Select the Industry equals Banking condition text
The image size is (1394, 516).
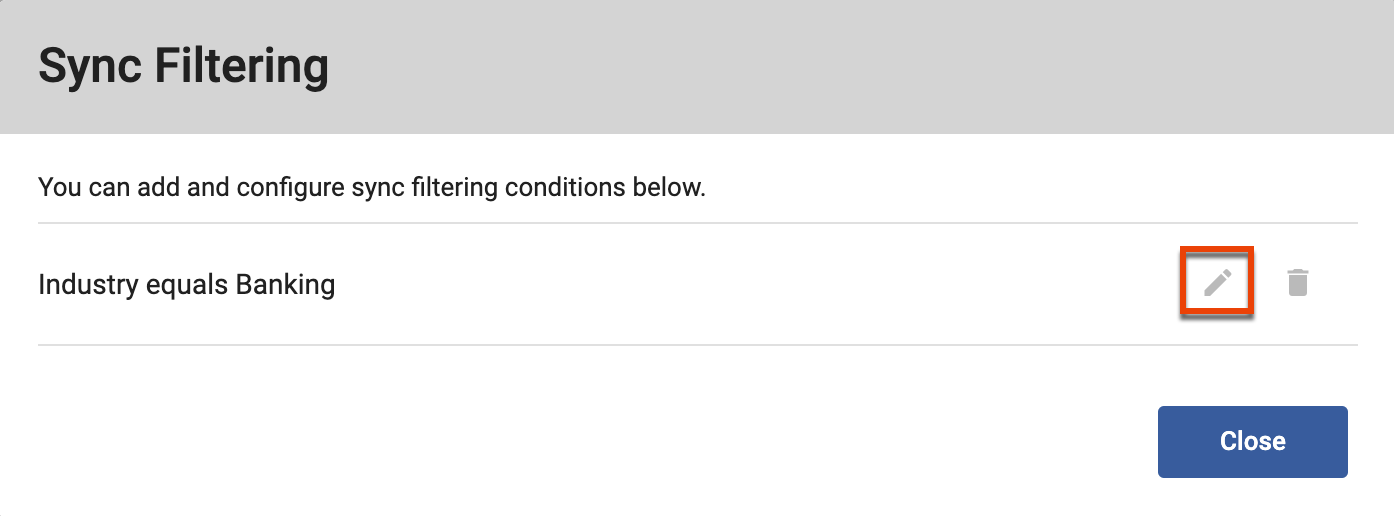coord(186,285)
